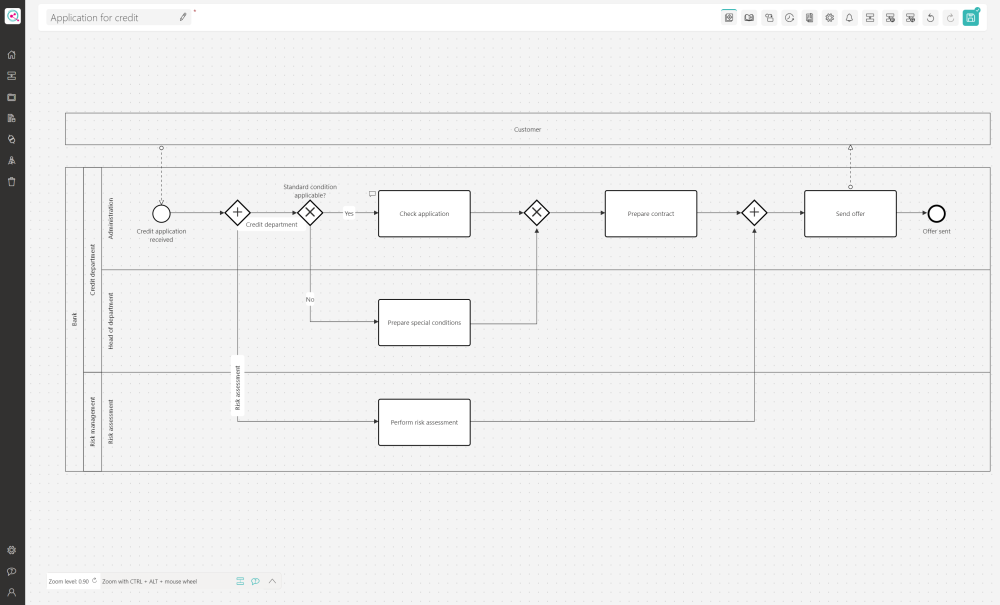Open settings gear at bottom of sidebar
1000x605 pixels.
click(x=11, y=550)
